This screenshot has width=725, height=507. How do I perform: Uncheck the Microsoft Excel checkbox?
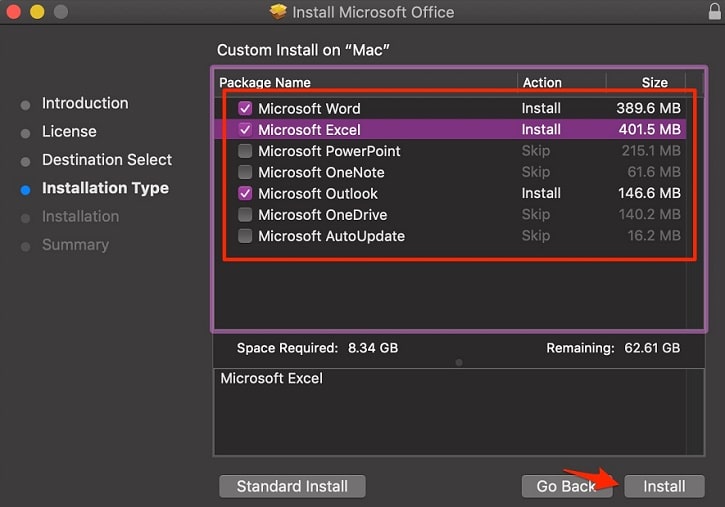(x=245, y=130)
